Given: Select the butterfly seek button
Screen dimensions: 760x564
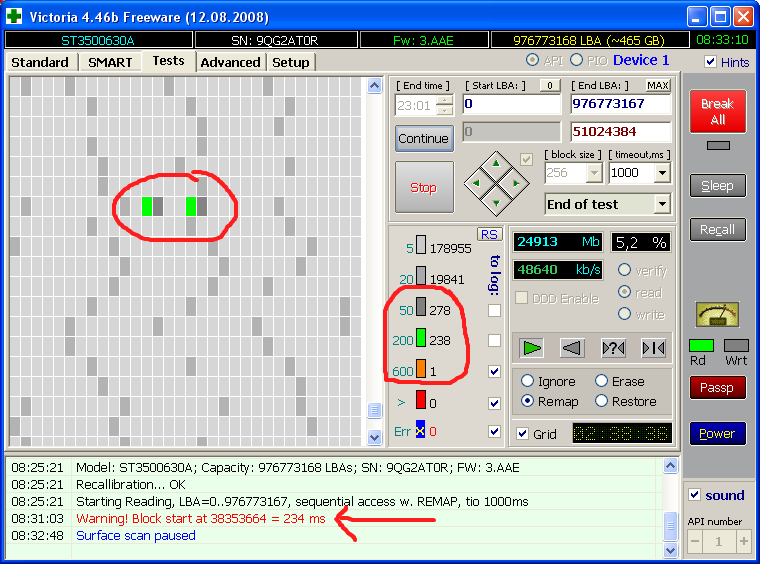Looking at the screenshot, I should (x=653, y=348).
